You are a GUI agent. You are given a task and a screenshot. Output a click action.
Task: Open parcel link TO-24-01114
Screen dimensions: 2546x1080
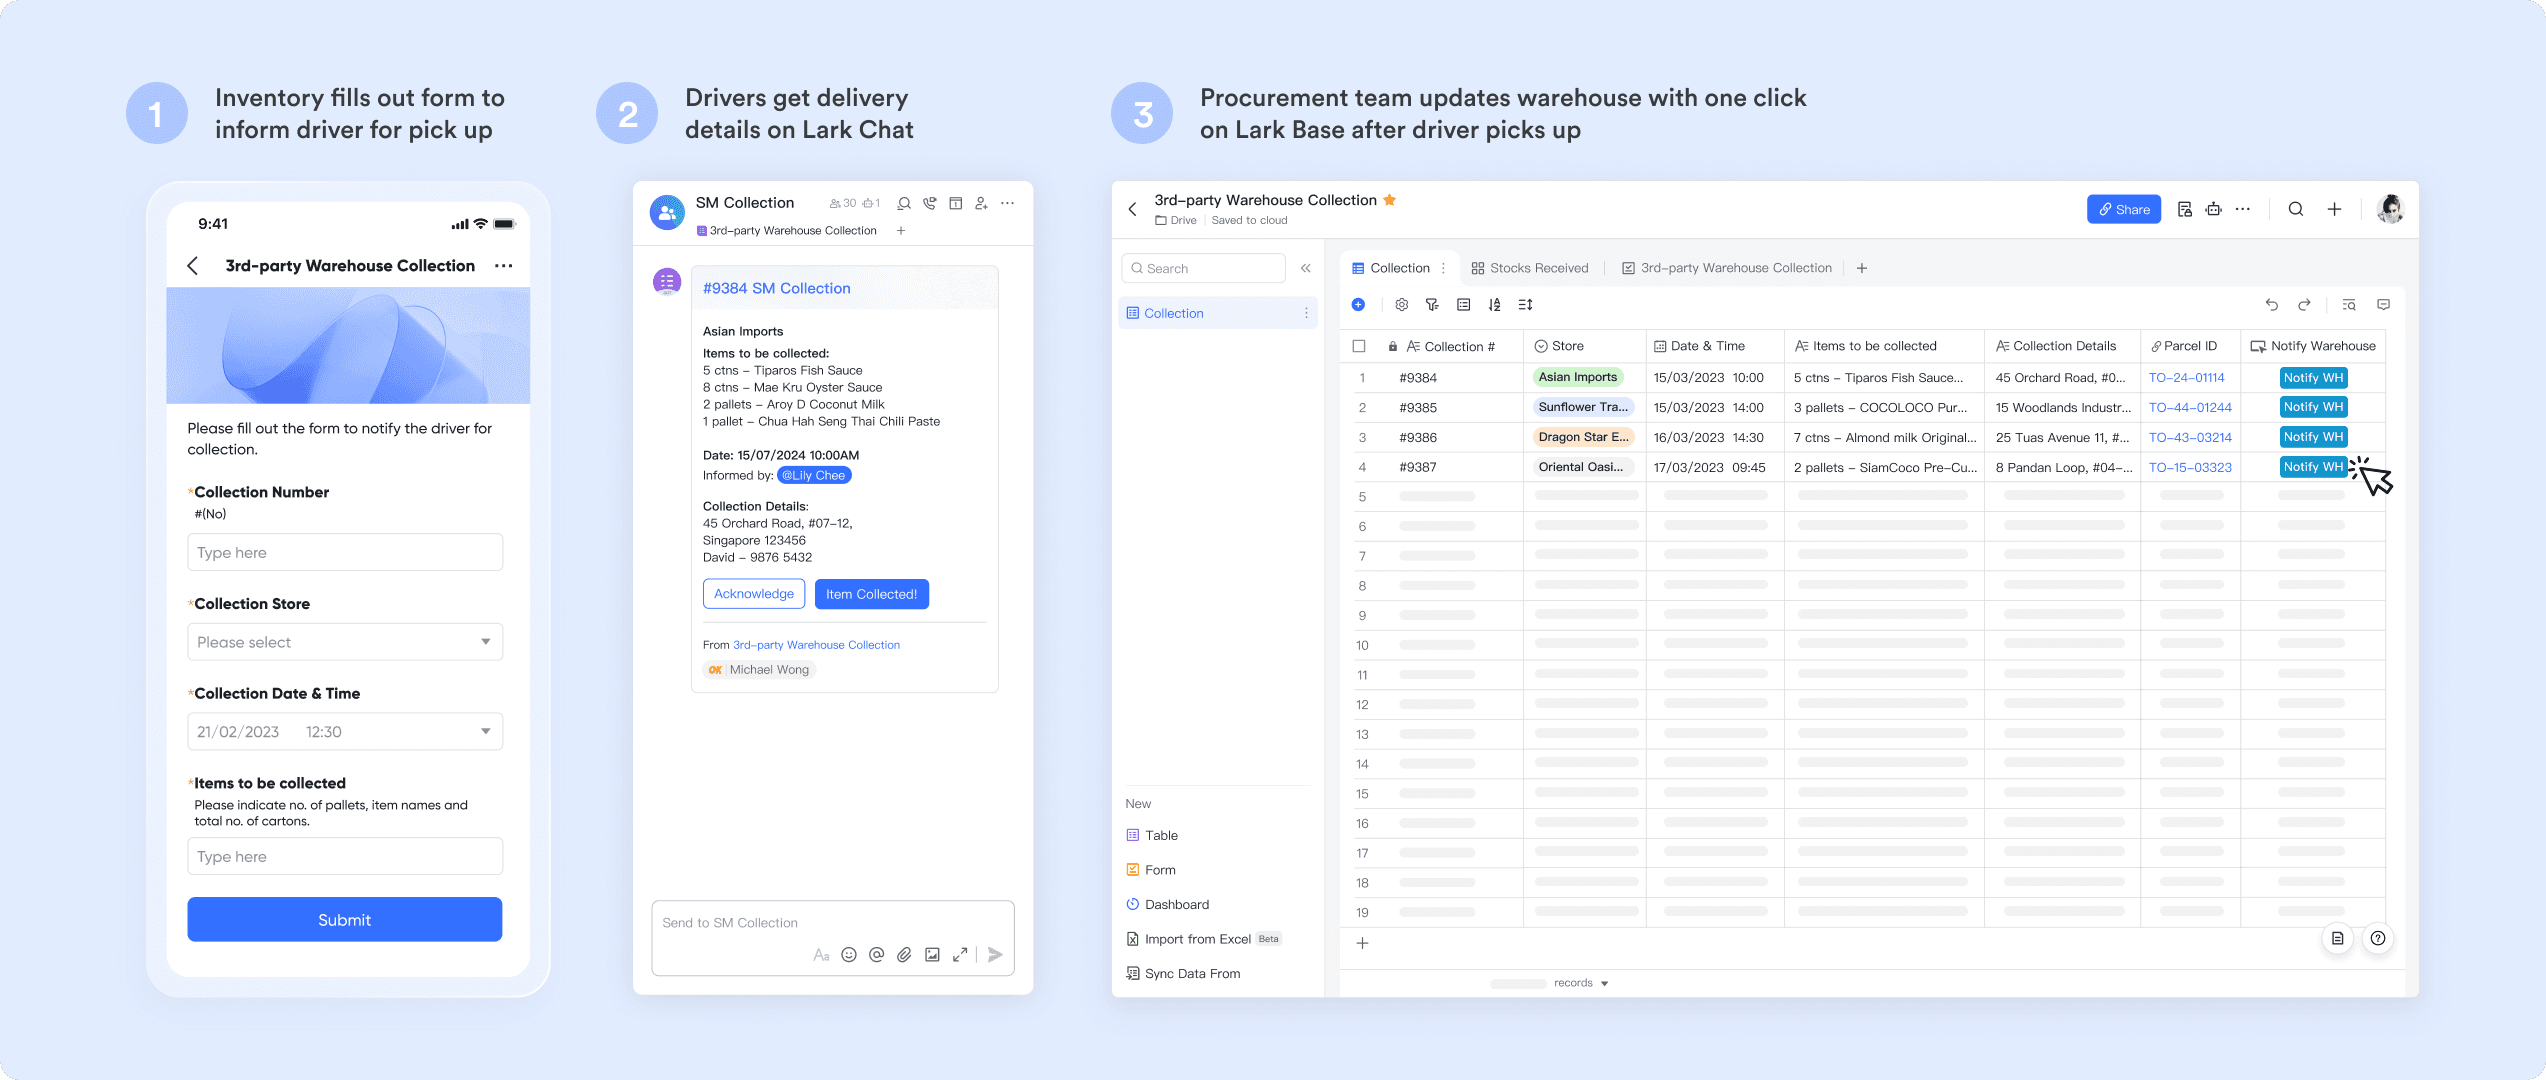coord(2186,378)
